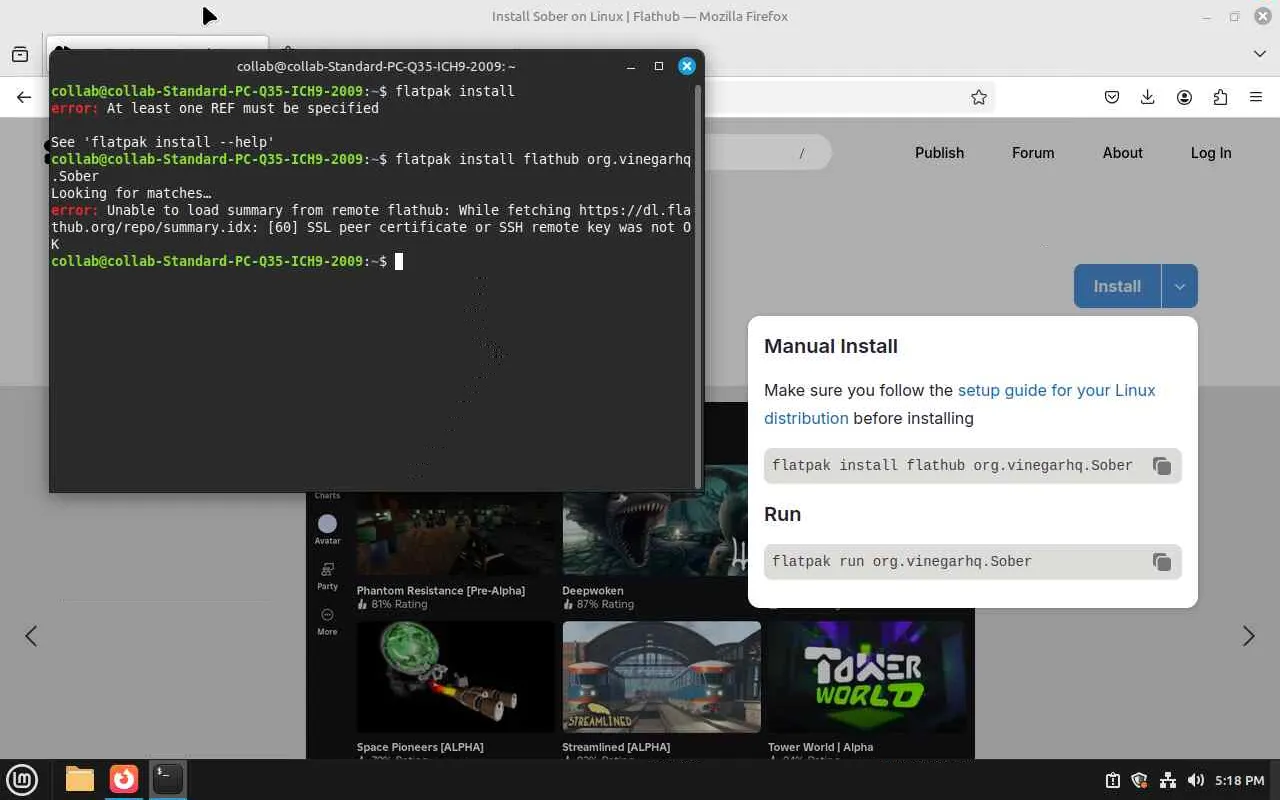Image resolution: width=1280 pixels, height=800 pixels.
Task: Expand the Install button dropdown arrow
Action: point(1179,287)
